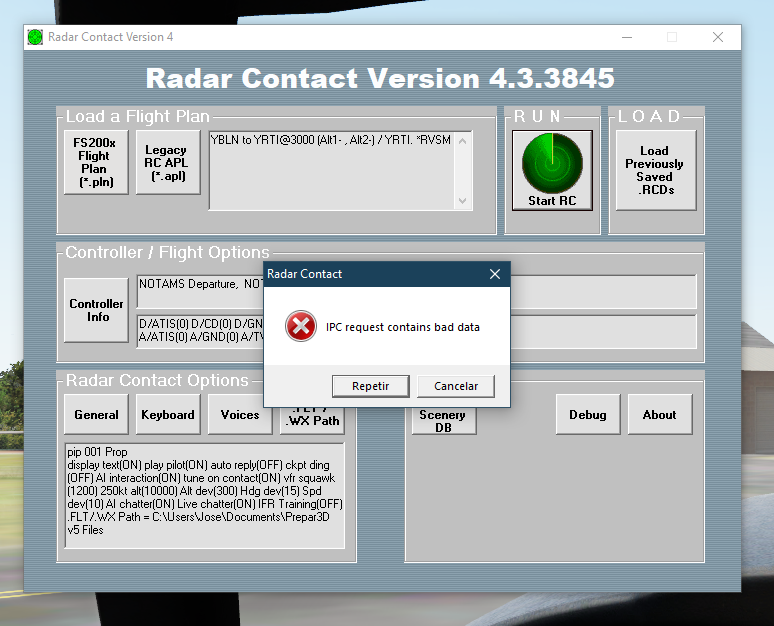
Task: Open FS200x Flight Plan (*.pln) loader
Action: coord(96,162)
